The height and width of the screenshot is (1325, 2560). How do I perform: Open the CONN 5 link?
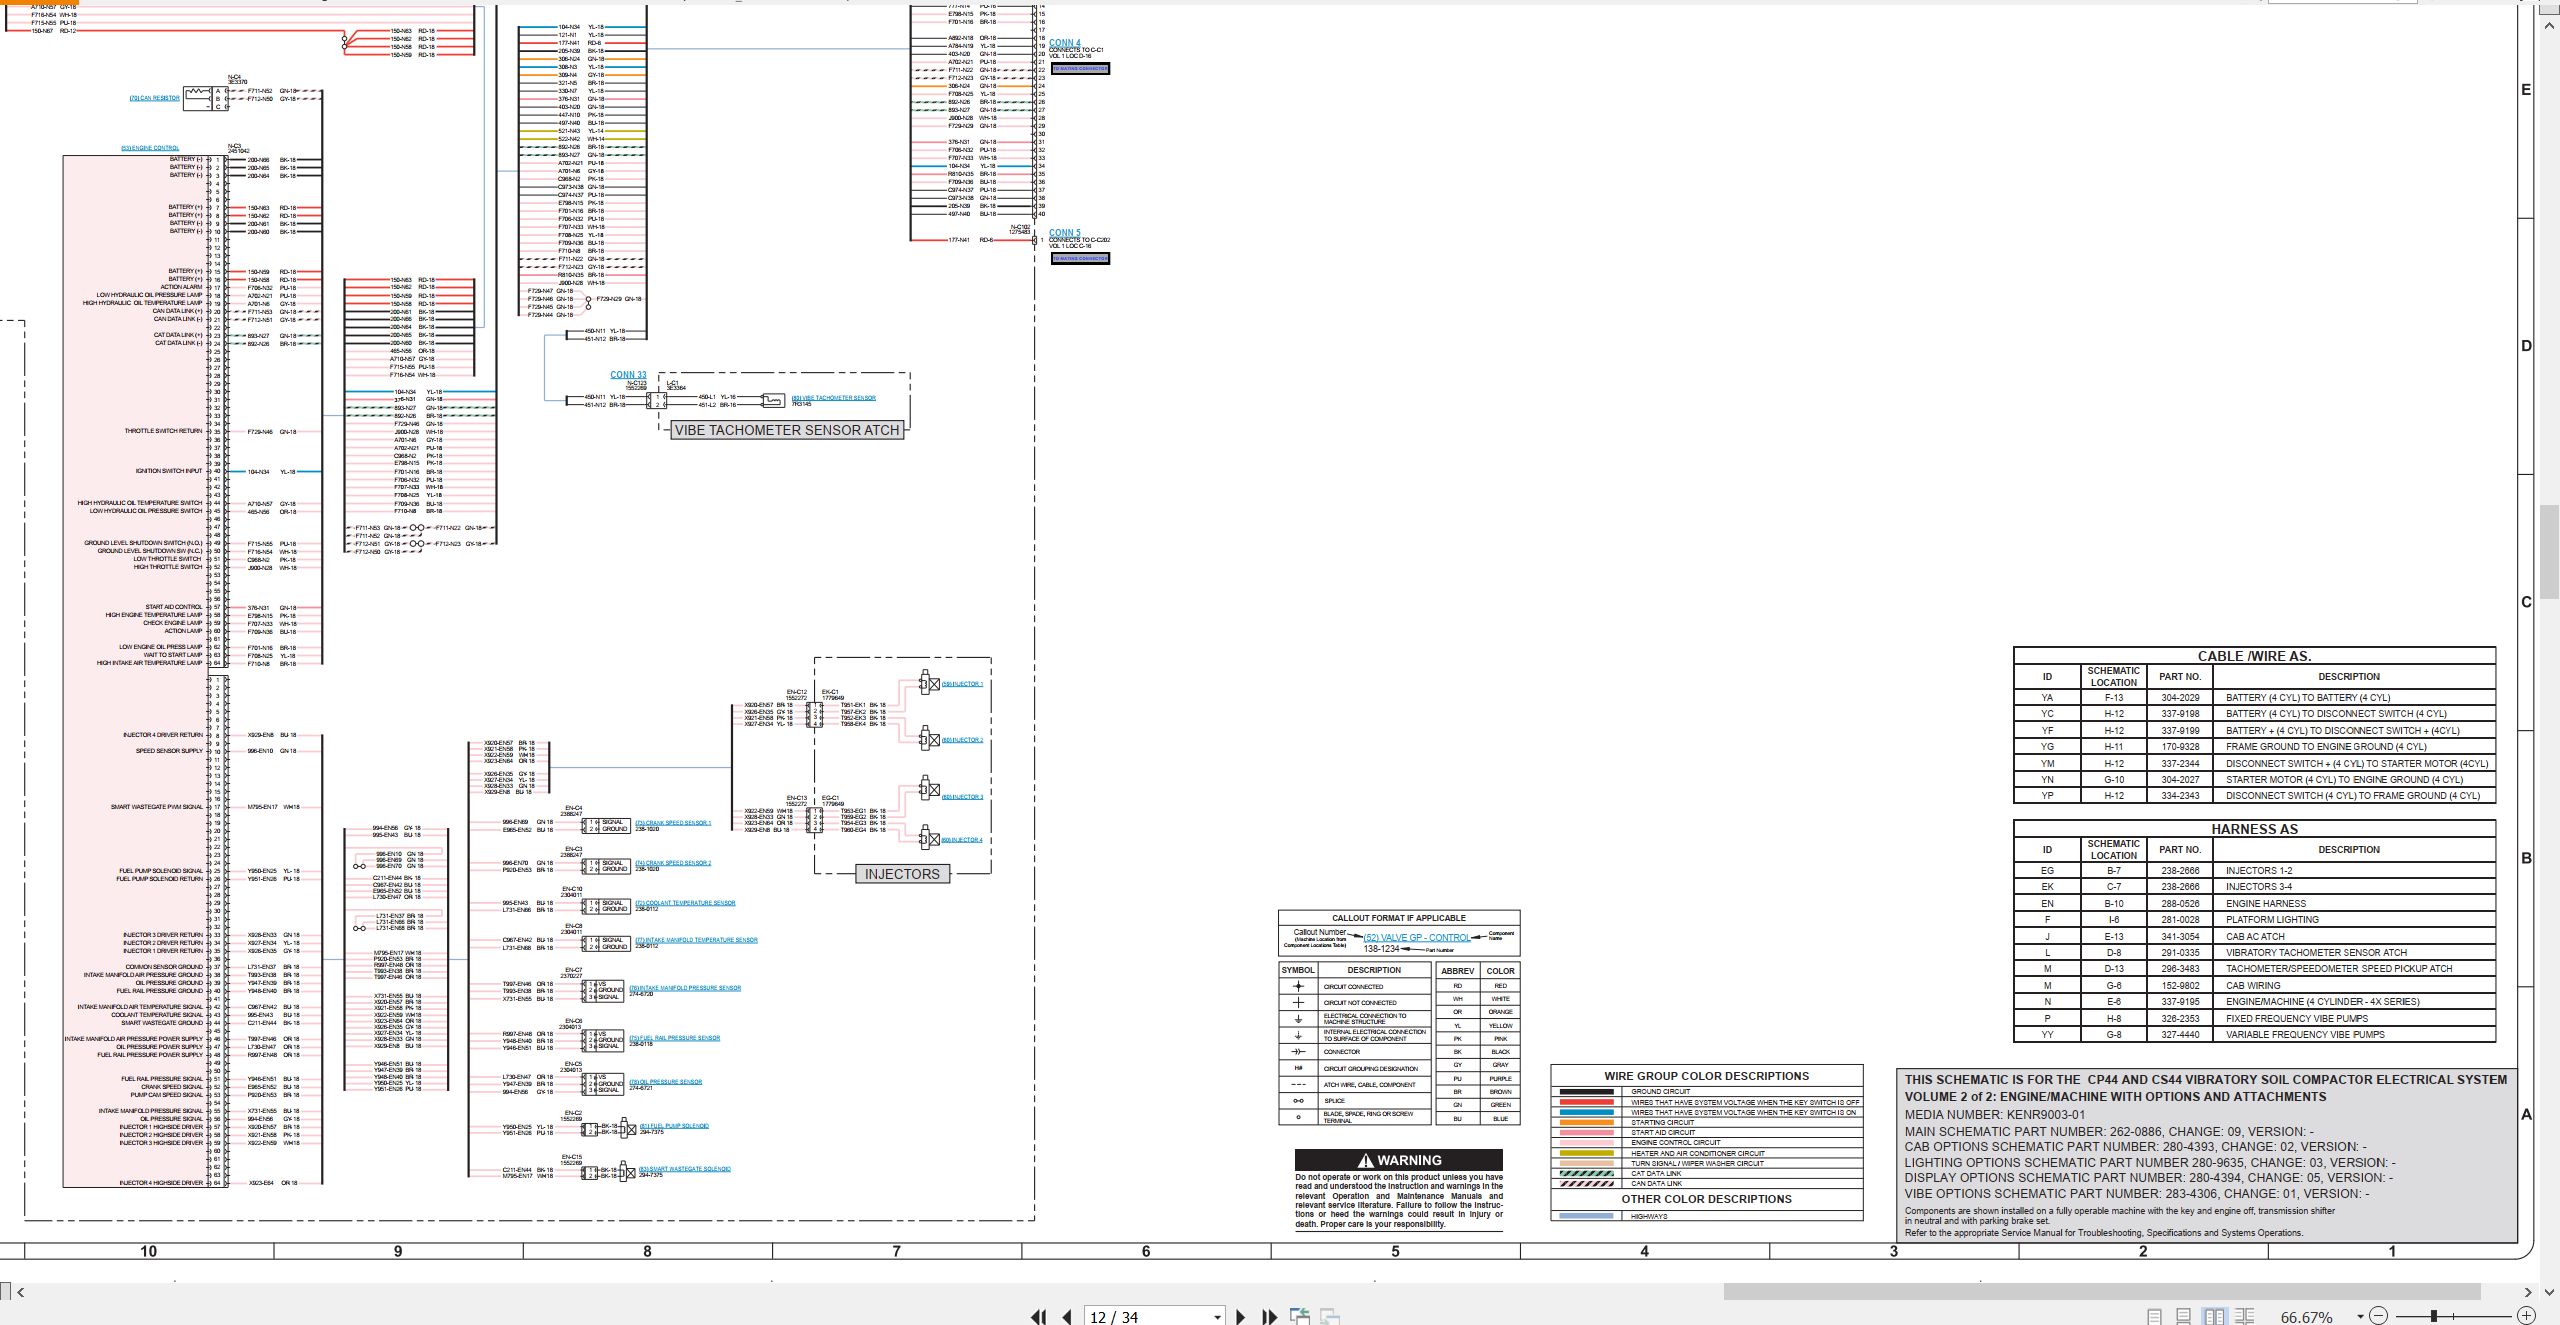click(x=1064, y=233)
